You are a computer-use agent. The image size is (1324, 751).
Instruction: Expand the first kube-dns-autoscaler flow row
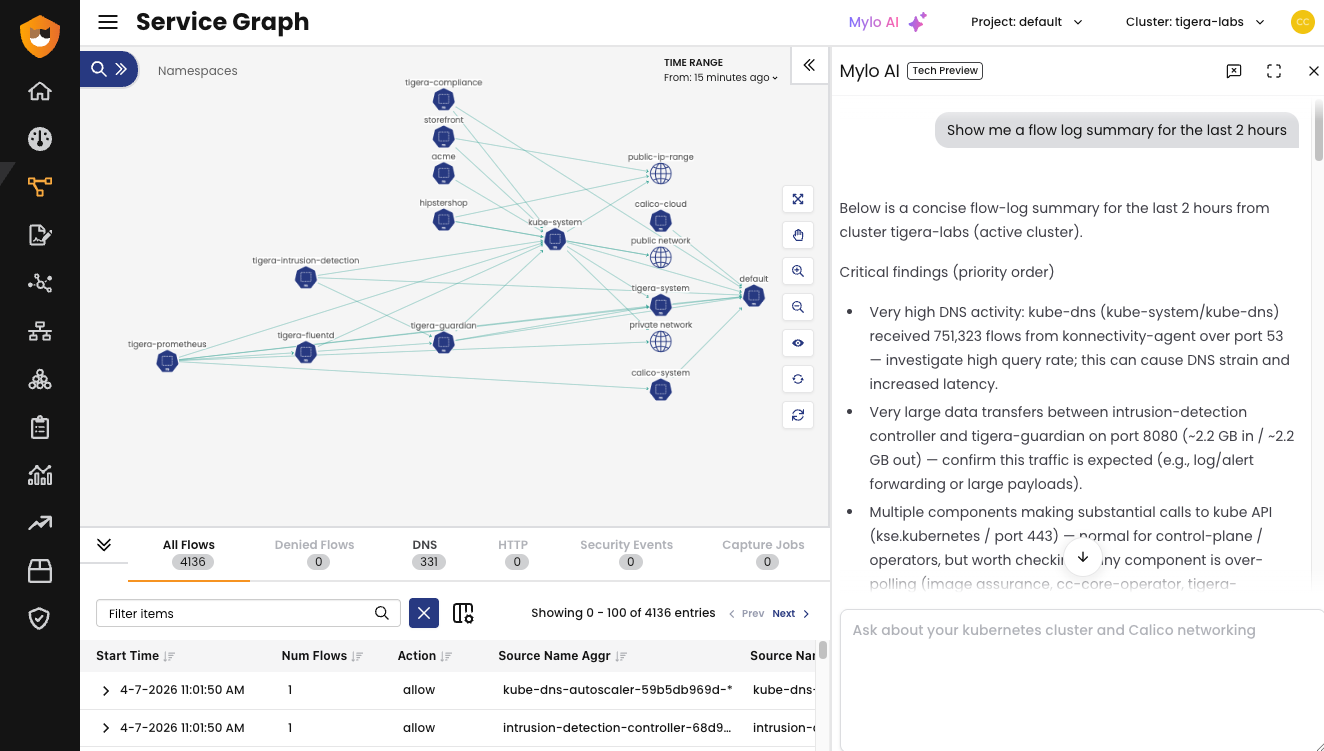pyautogui.click(x=106, y=690)
